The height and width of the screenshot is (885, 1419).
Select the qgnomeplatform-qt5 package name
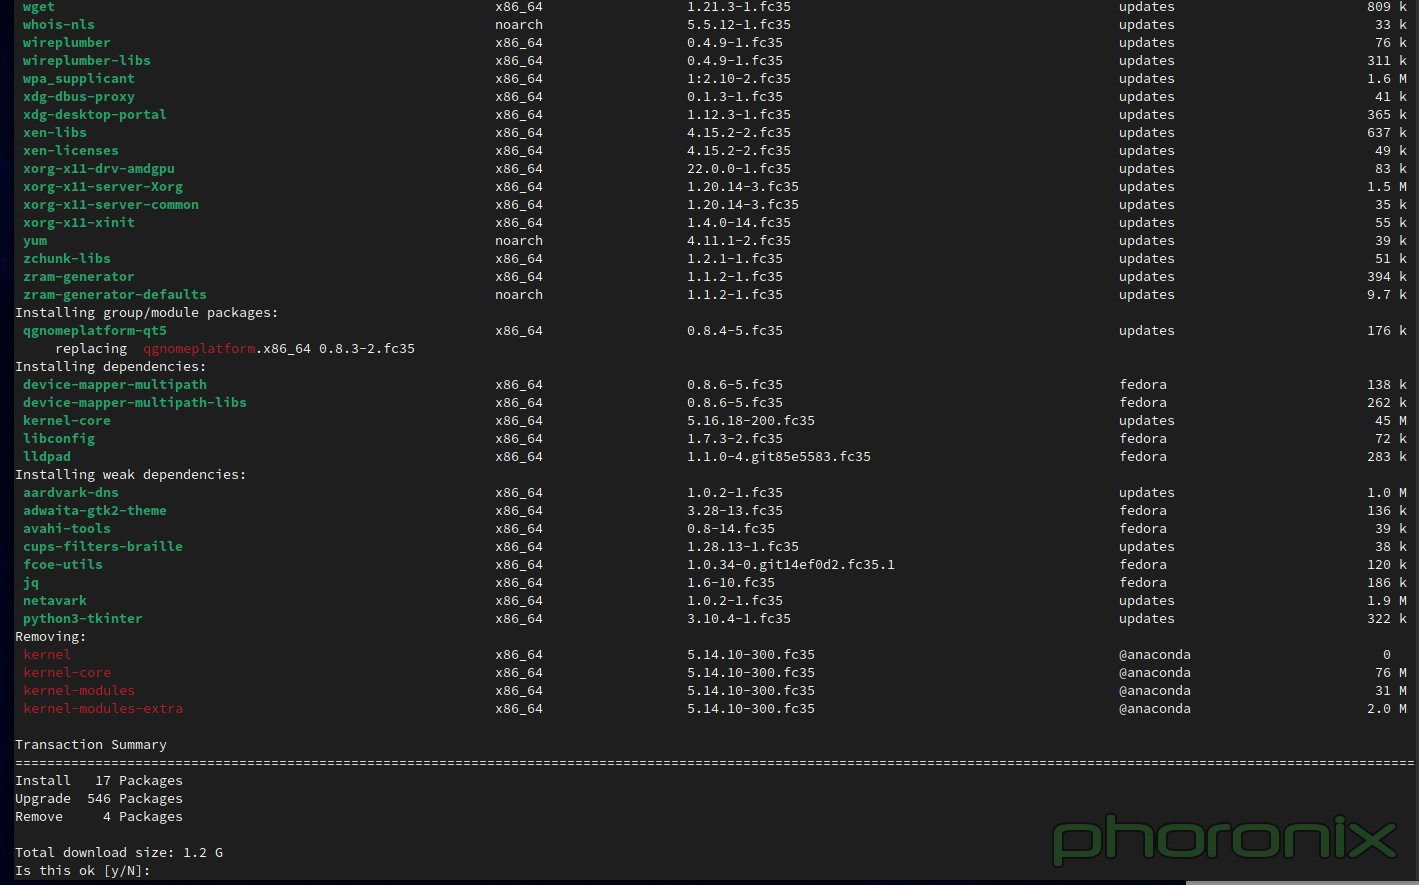click(x=95, y=330)
